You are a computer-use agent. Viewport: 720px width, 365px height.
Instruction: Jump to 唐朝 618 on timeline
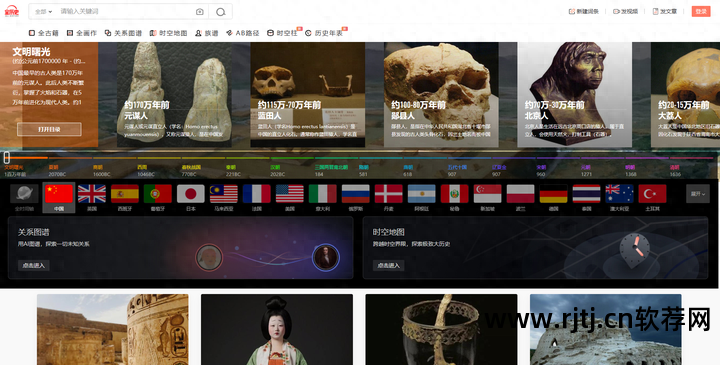(x=408, y=171)
